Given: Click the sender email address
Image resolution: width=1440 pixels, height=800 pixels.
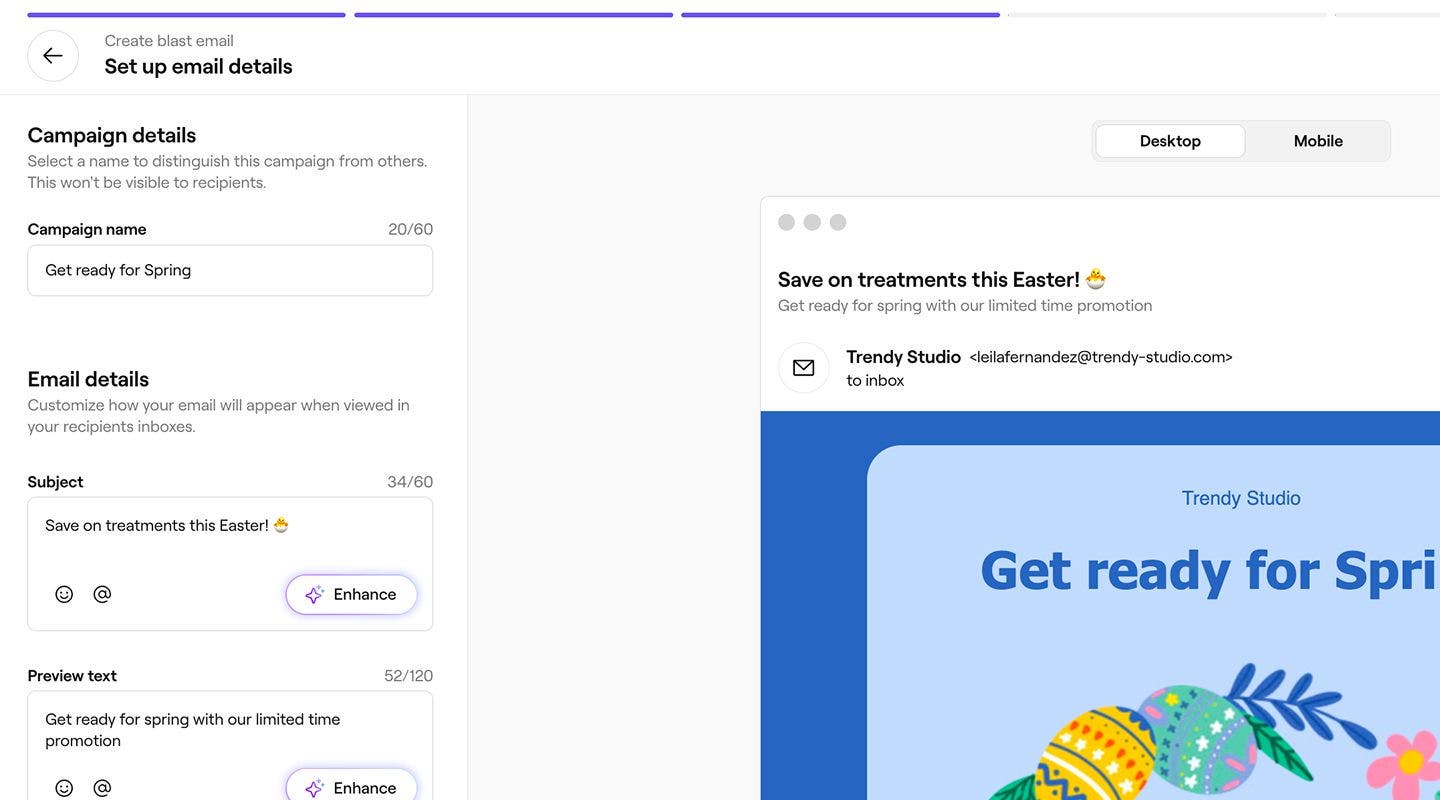Looking at the screenshot, I should point(1101,357).
